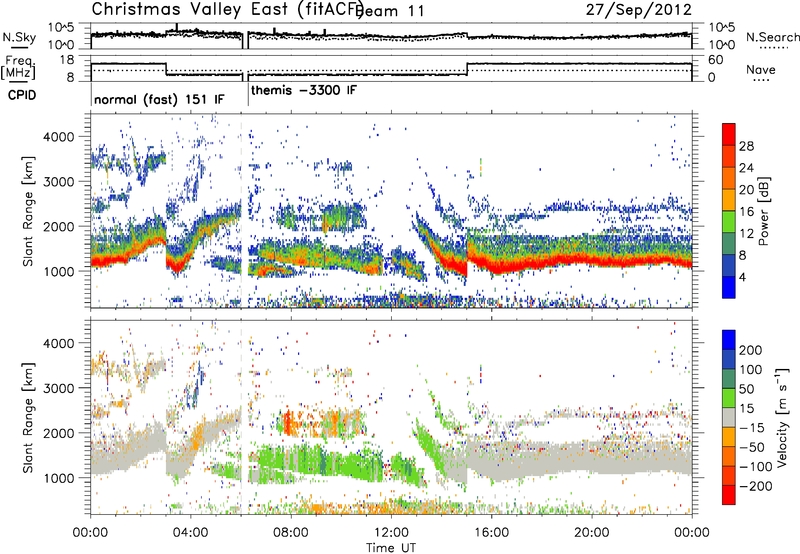800x554 pixels.
Task: Click the '18' frequency axis value
Action: (67, 60)
